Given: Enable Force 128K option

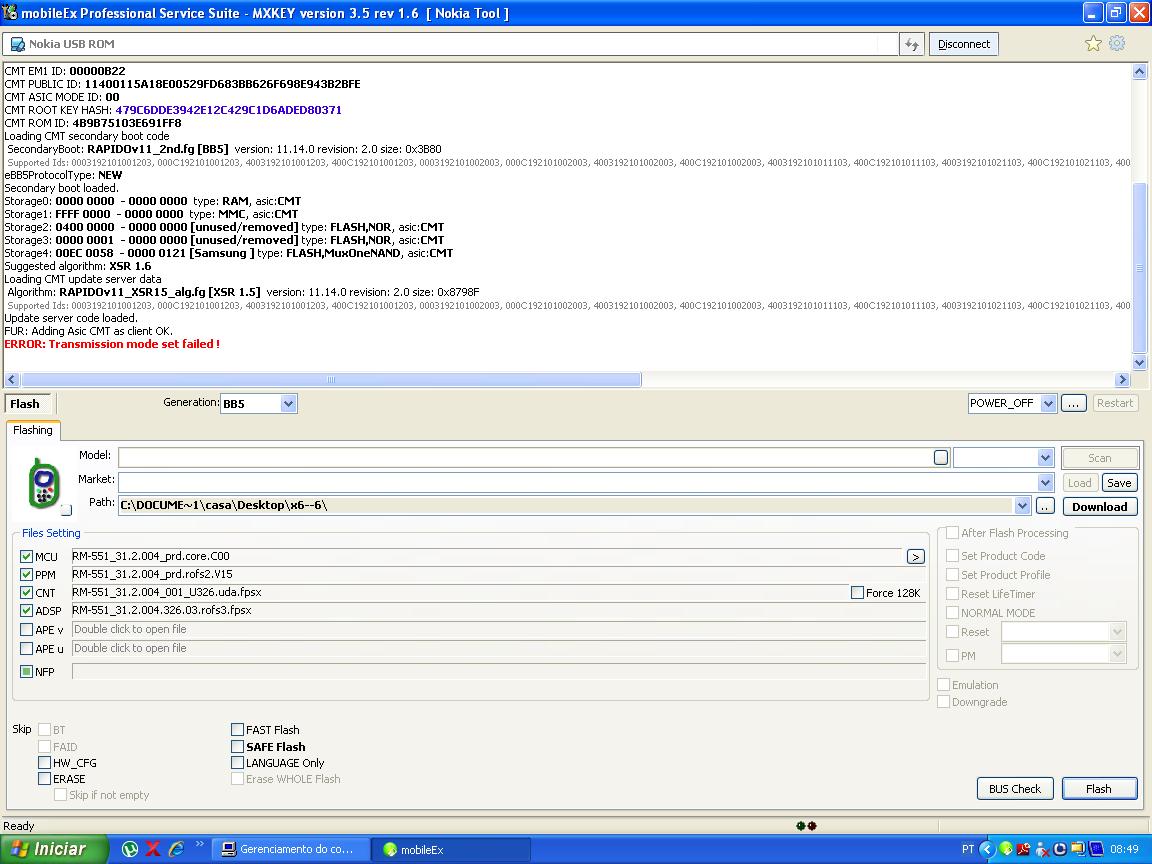Looking at the screenshot, I should (857, 593).
